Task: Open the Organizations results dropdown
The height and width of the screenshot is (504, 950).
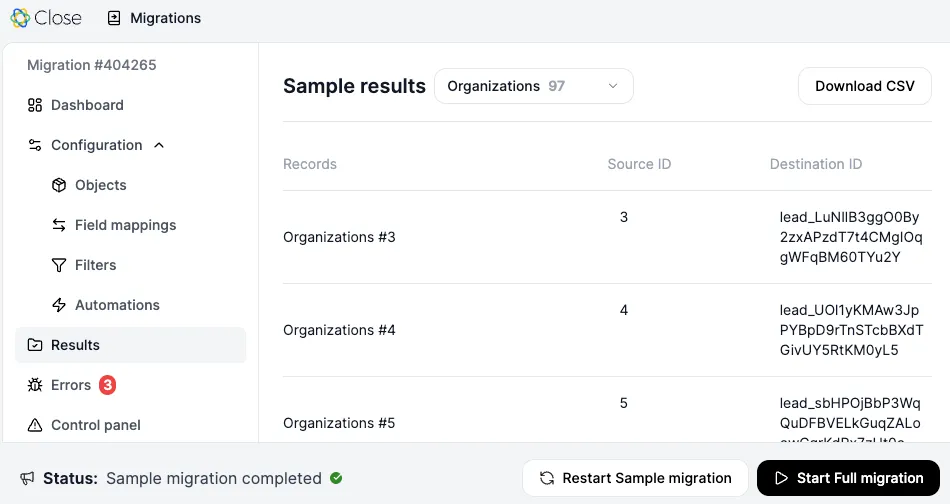Action: coord(534,86)
